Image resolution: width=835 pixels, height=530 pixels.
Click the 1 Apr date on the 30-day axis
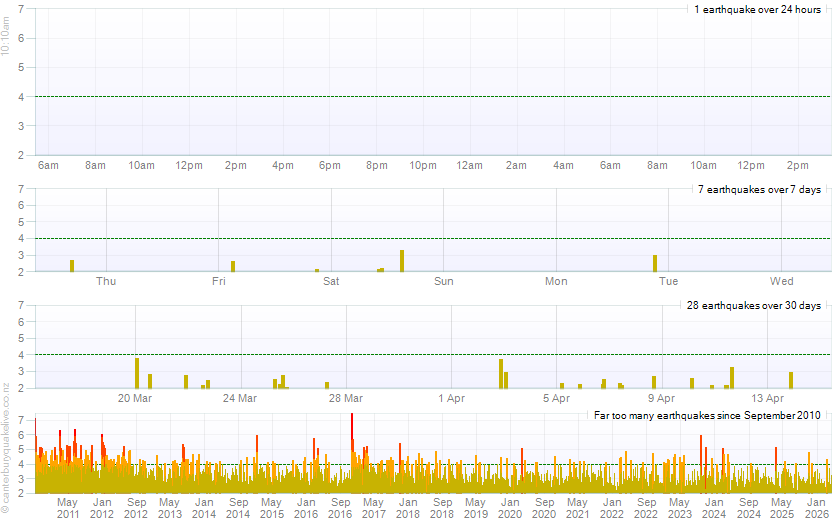[451, 398]
